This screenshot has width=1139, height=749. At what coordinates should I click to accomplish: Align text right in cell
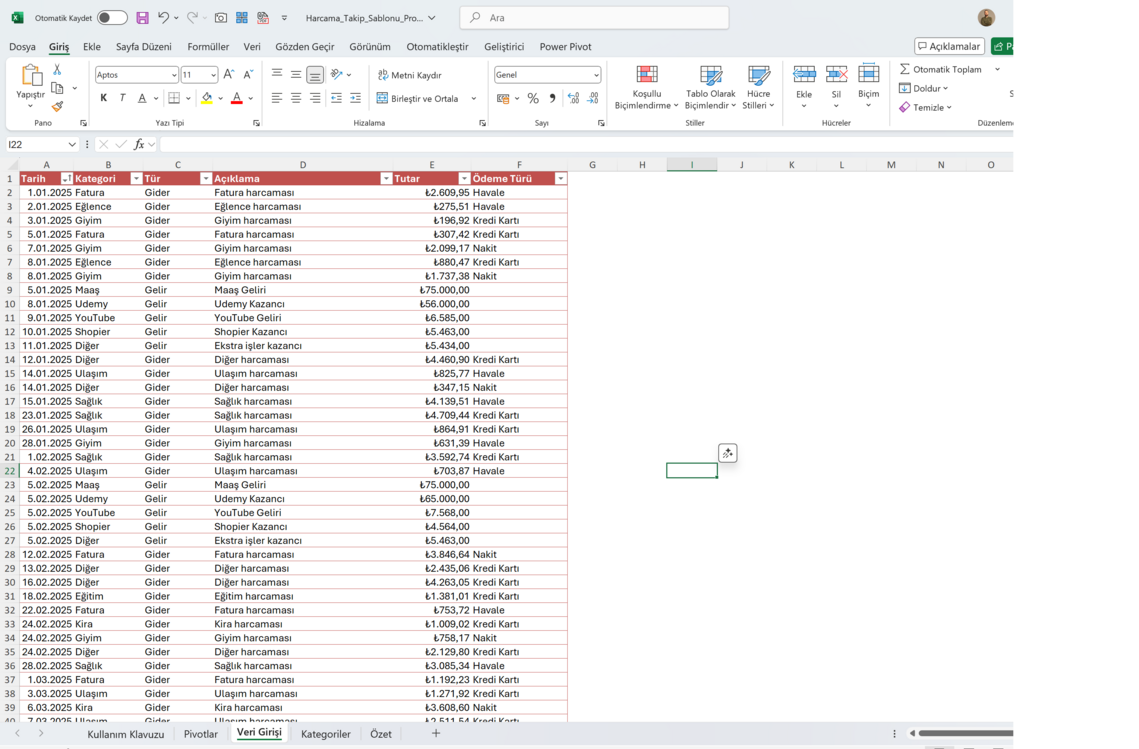click(x=315, y=98)
